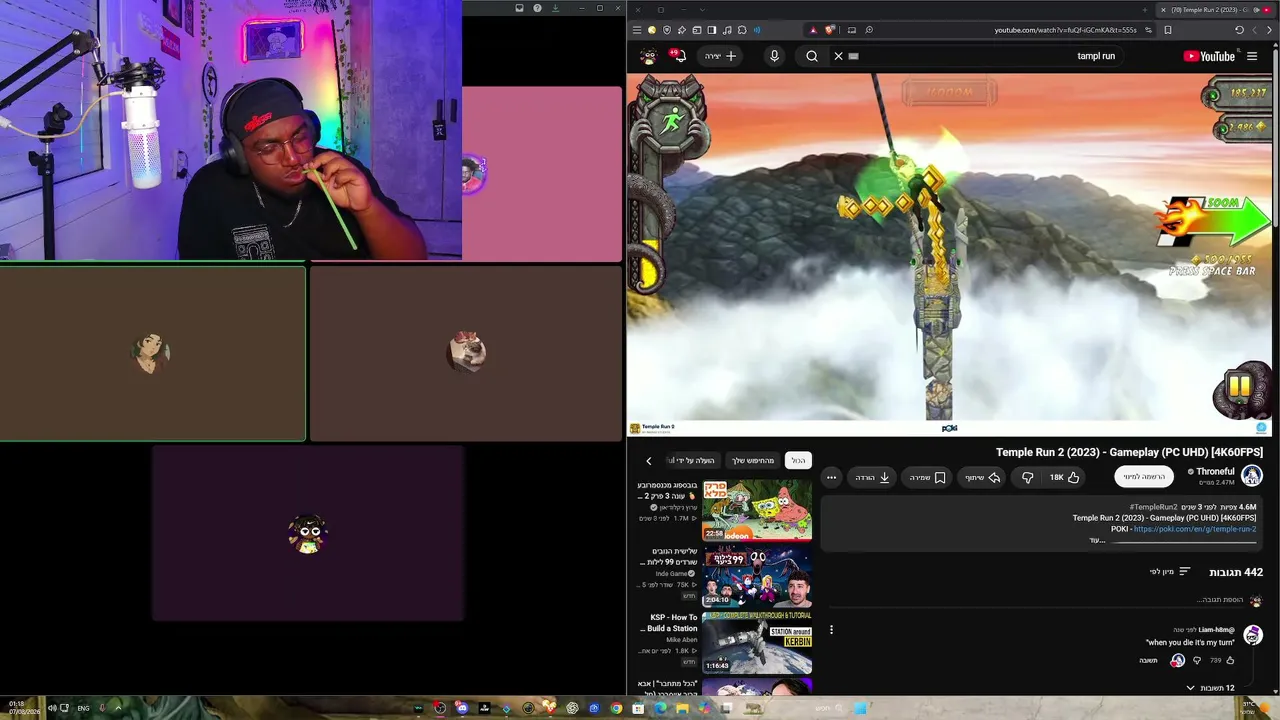
Task: Go to the YouTube home logo
Action: [1209, 56]
